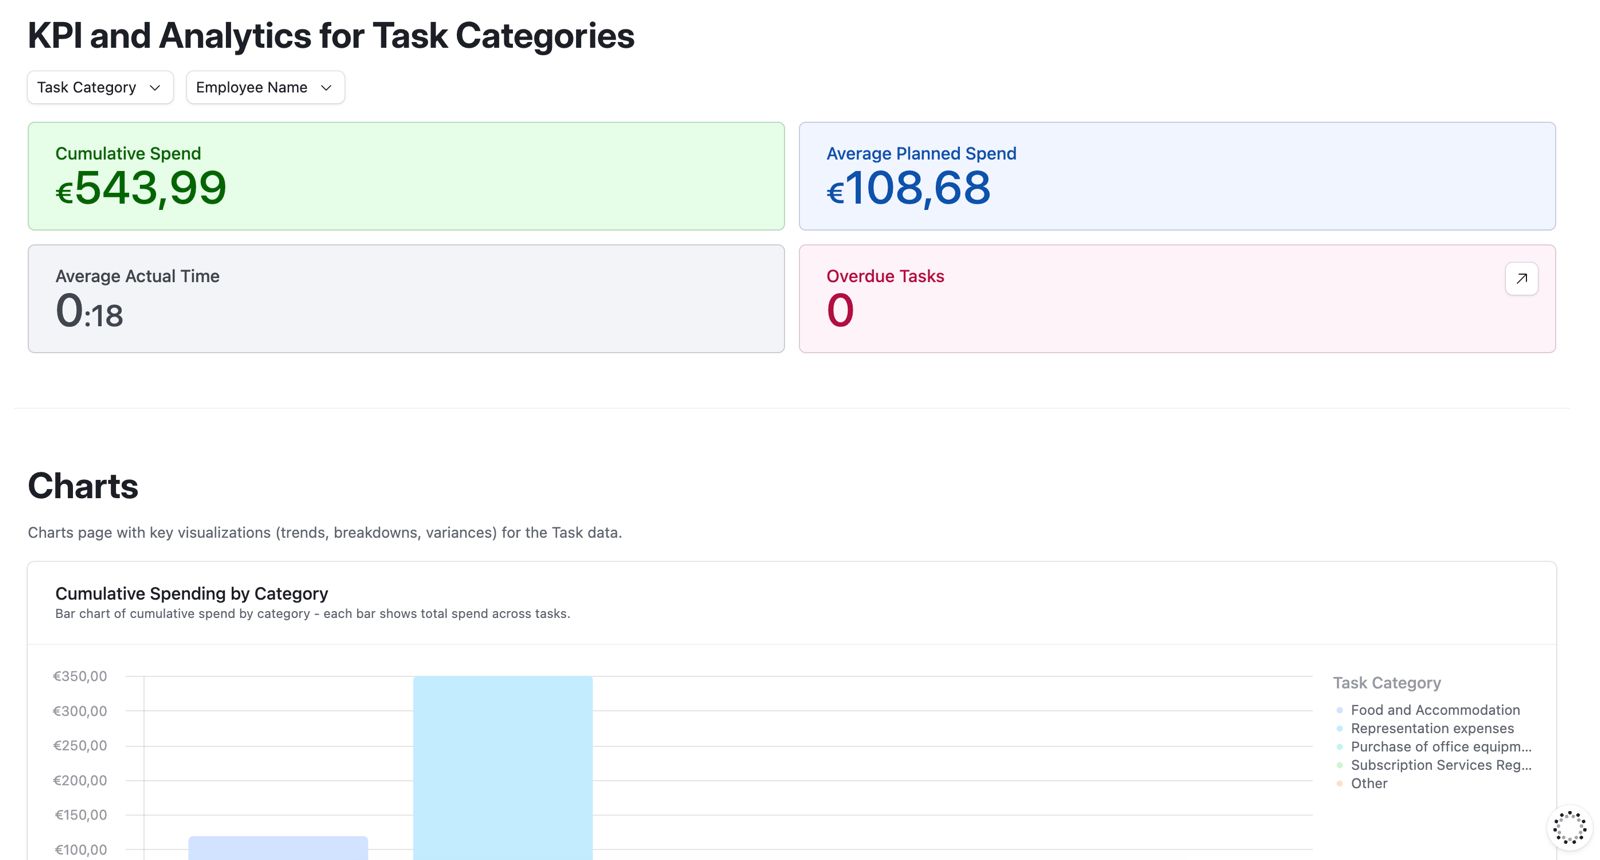Click the €250,00 axis label

[80, 745]
